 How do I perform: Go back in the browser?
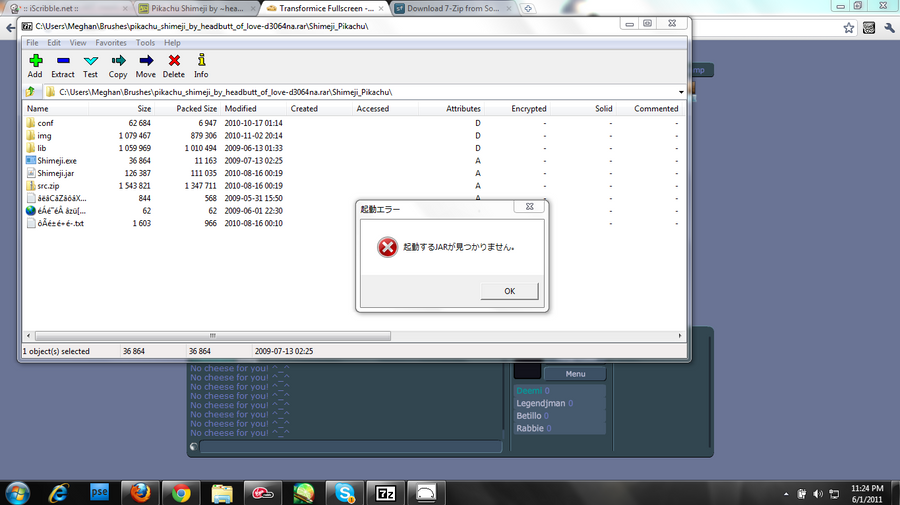(10, 28)
